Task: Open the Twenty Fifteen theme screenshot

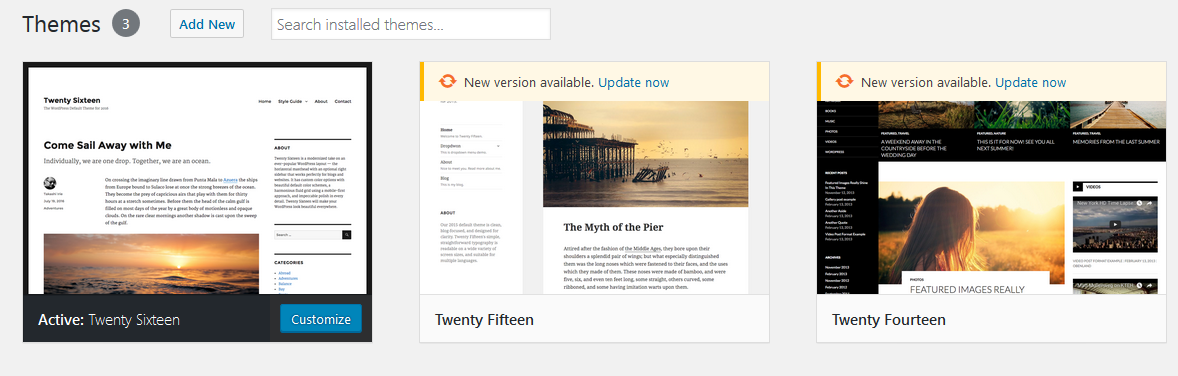Action: pos(594,198)
